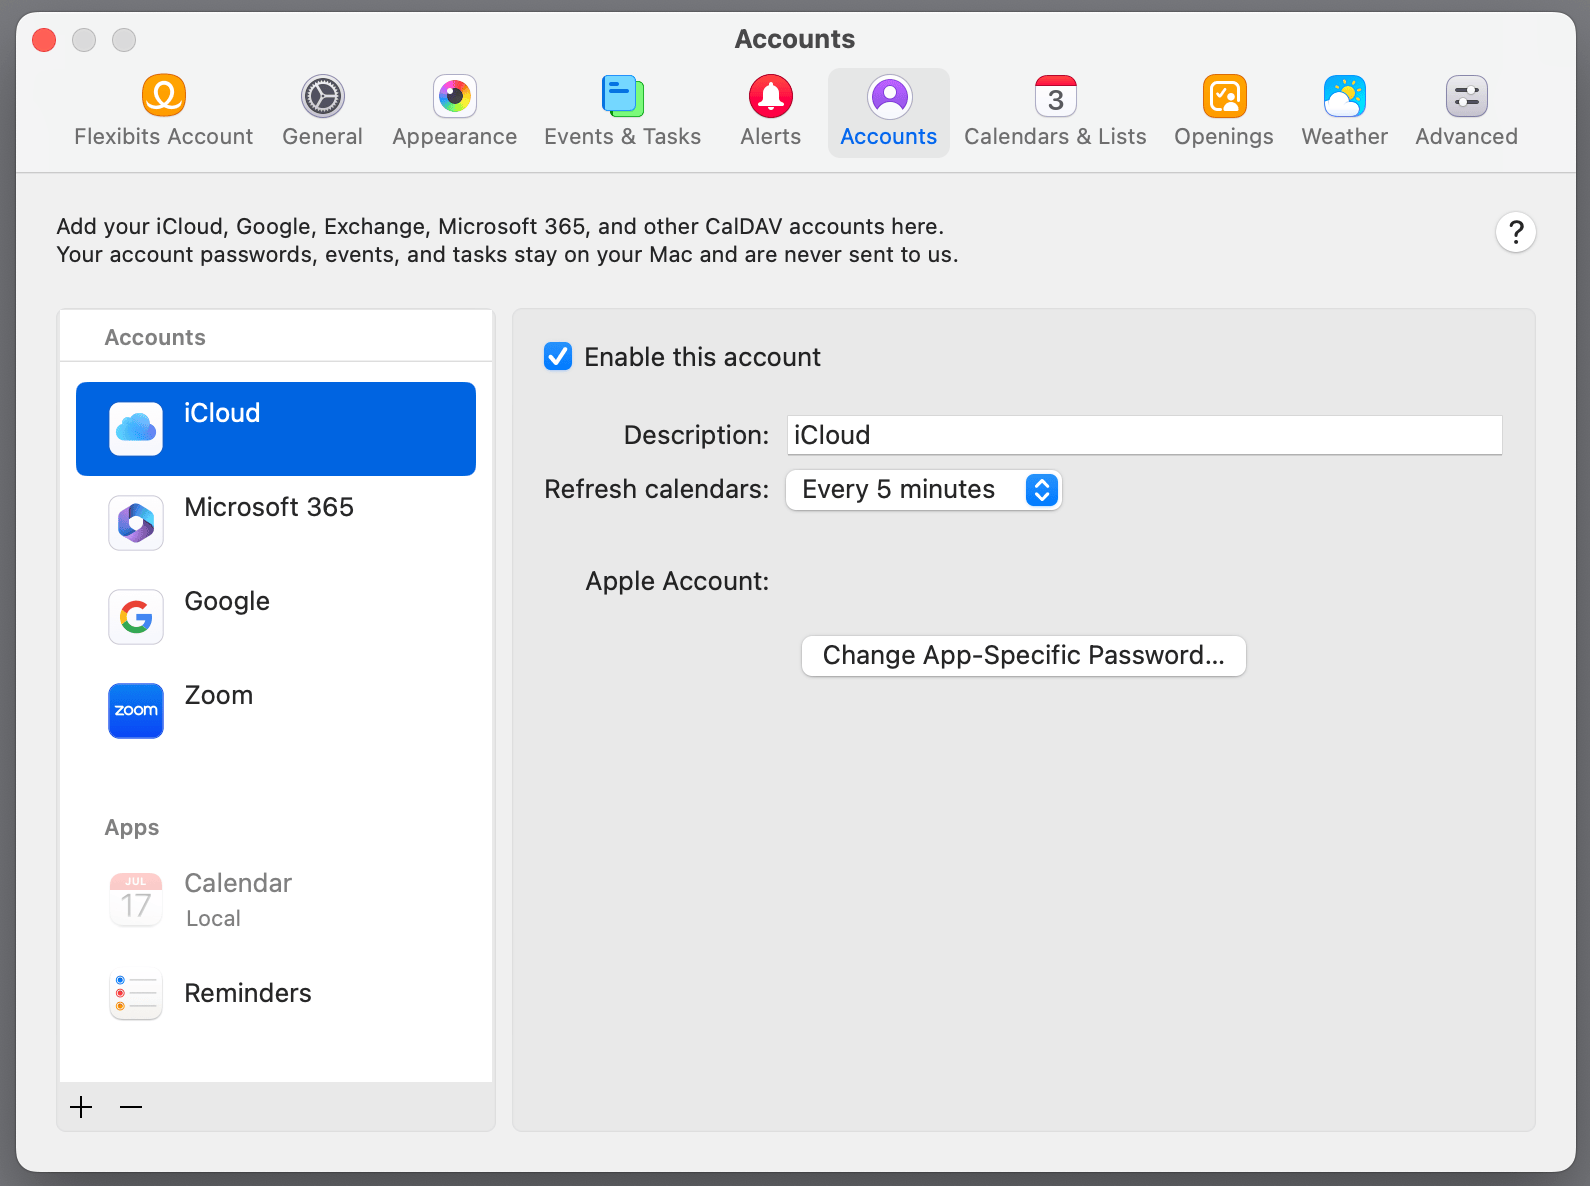Toggle Enable this account checkbox
The width and height of the screenshot is (1590, 1186).
tap(558, 356)
